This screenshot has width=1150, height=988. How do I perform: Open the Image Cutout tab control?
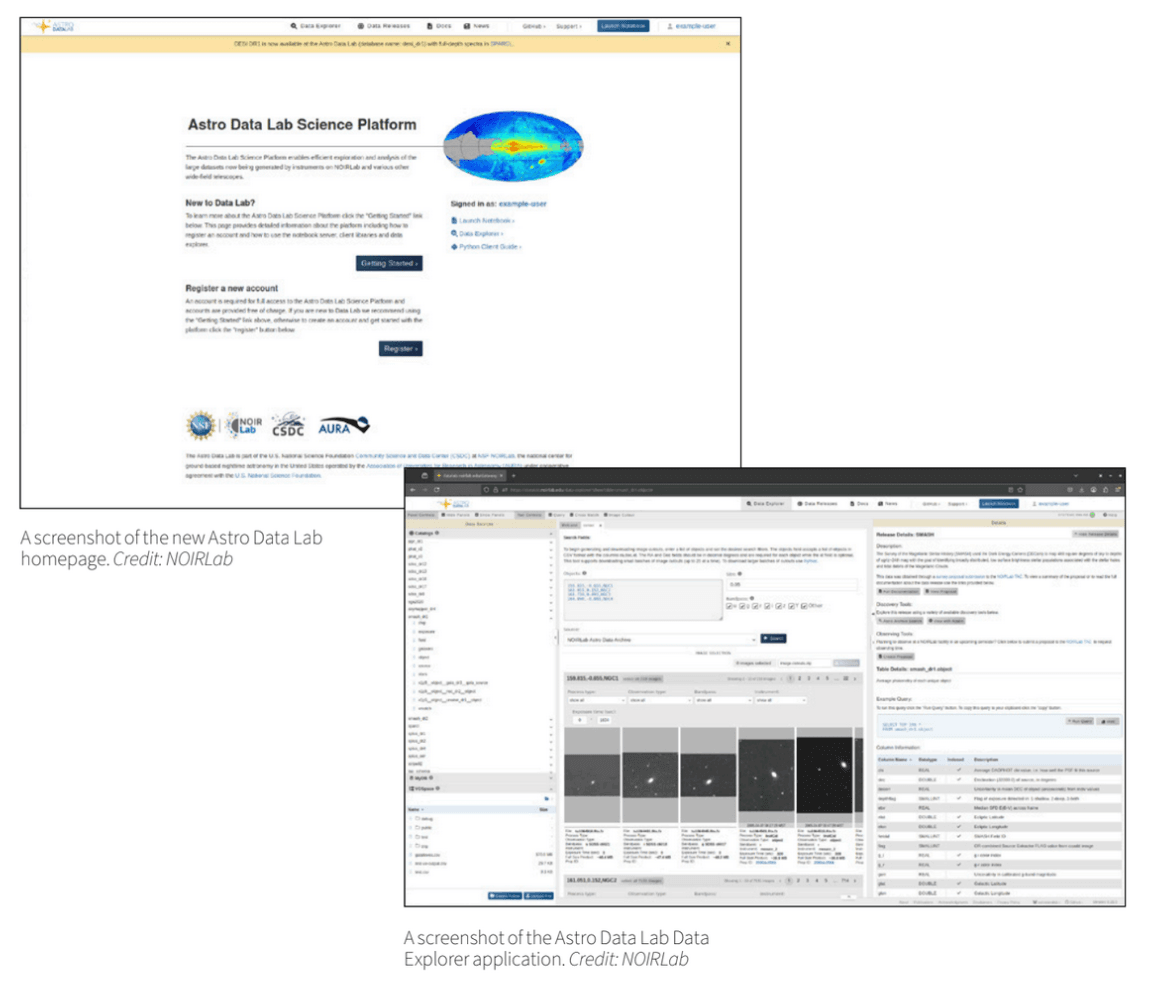(619, 515)
